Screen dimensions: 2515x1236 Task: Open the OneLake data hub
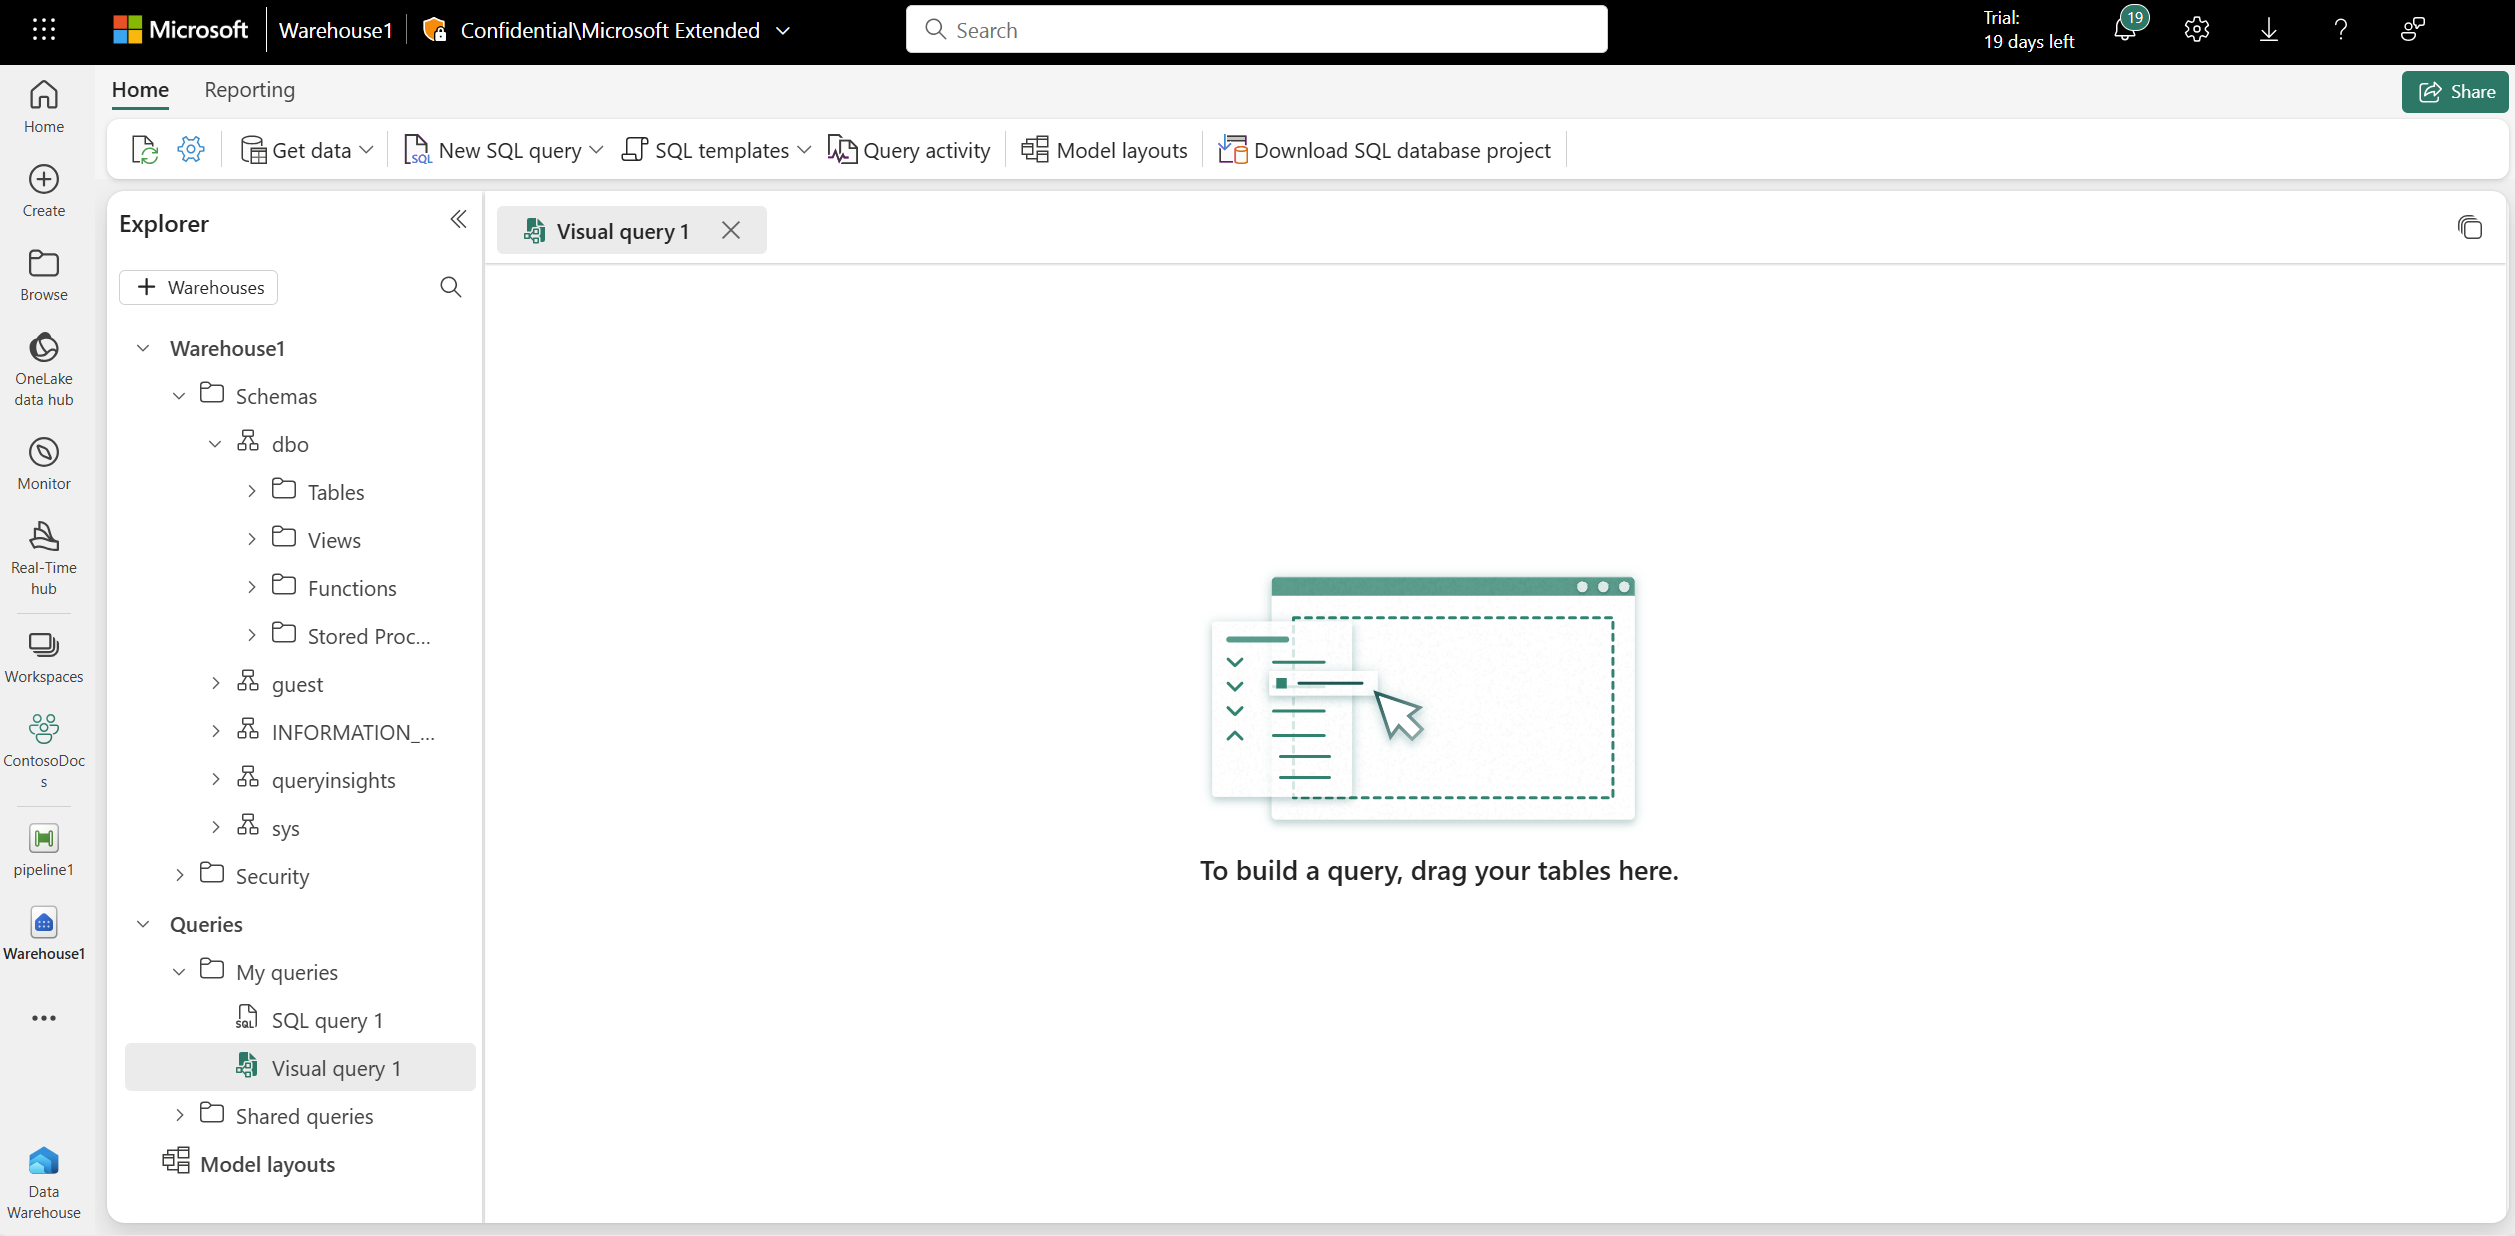[44, 368]
